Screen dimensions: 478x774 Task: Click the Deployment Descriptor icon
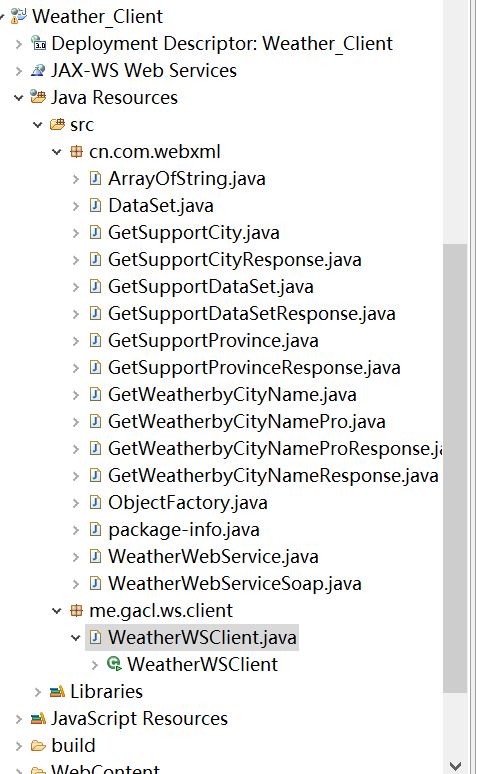[39, 43]
